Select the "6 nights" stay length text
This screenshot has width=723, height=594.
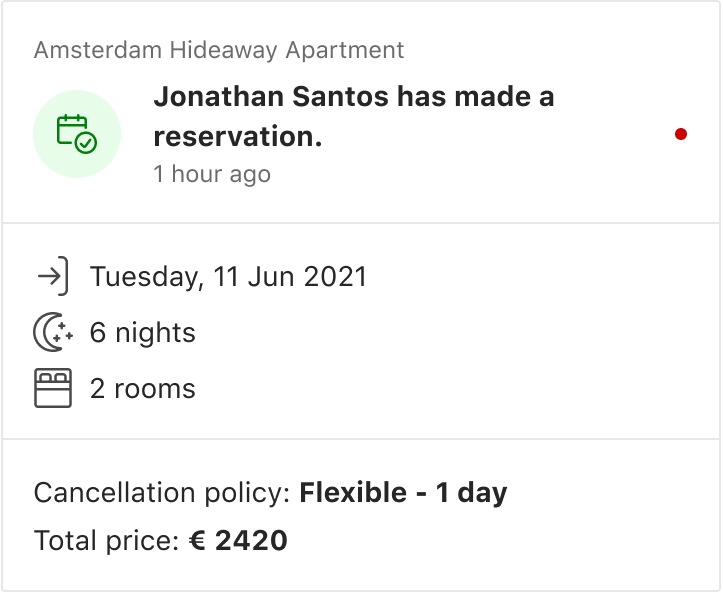pyautogui.click(x=143, y=332)
